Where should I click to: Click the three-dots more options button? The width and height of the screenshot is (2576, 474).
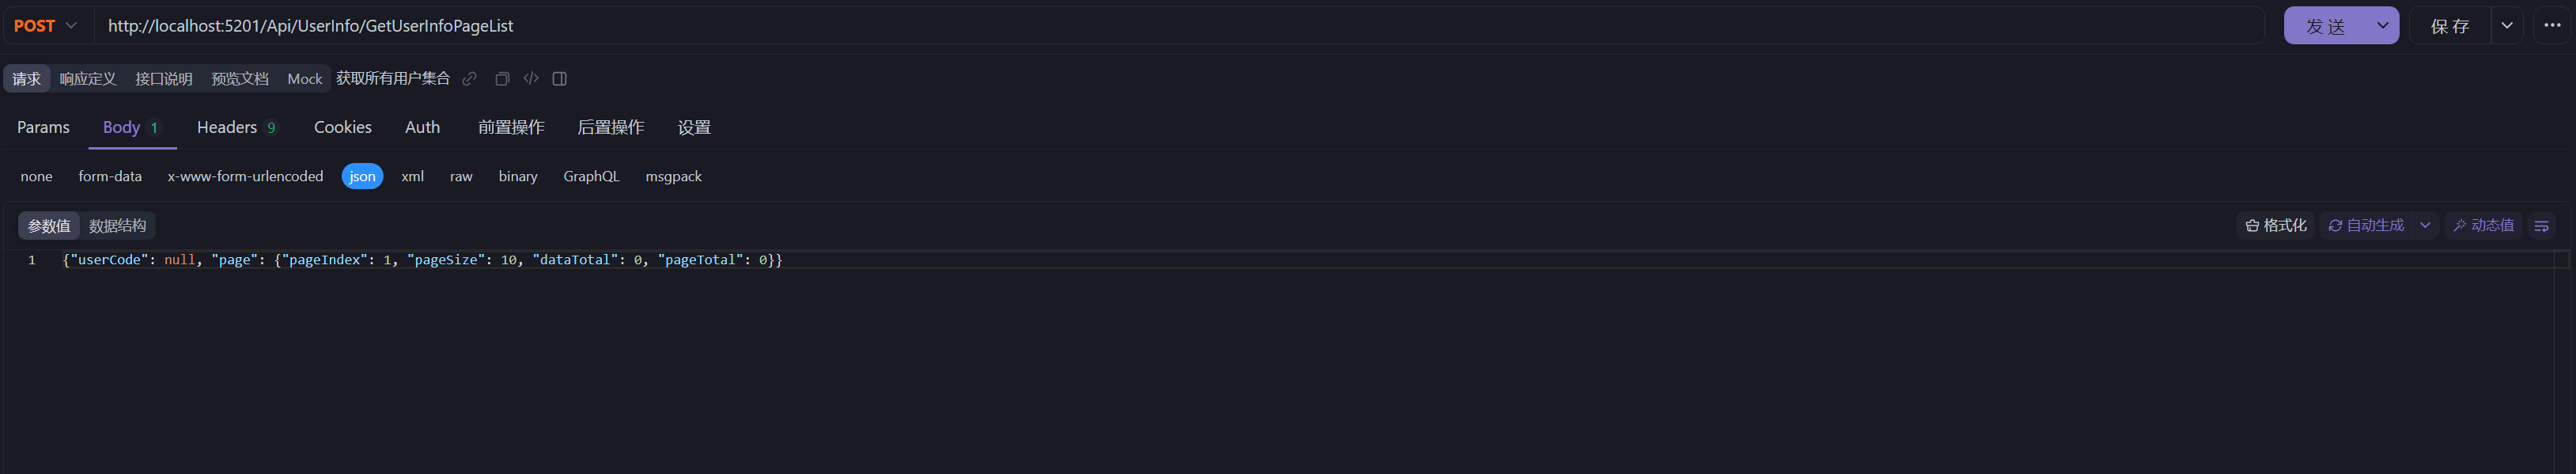coord(2552,26)
